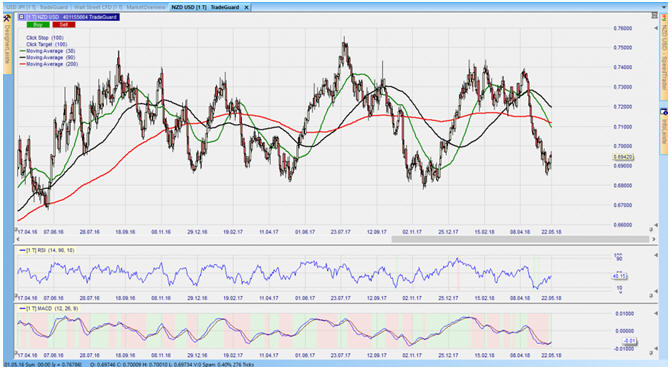
Task: Click the status bar OHLC readout
Action: (x=172, y=365)
